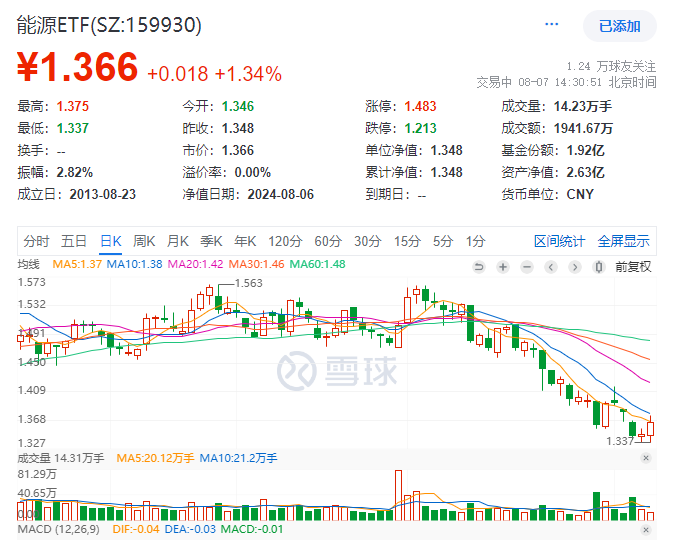Select the 年K chart tab
675x540 pixels.
pyautogui.click(x=245, y=241)
